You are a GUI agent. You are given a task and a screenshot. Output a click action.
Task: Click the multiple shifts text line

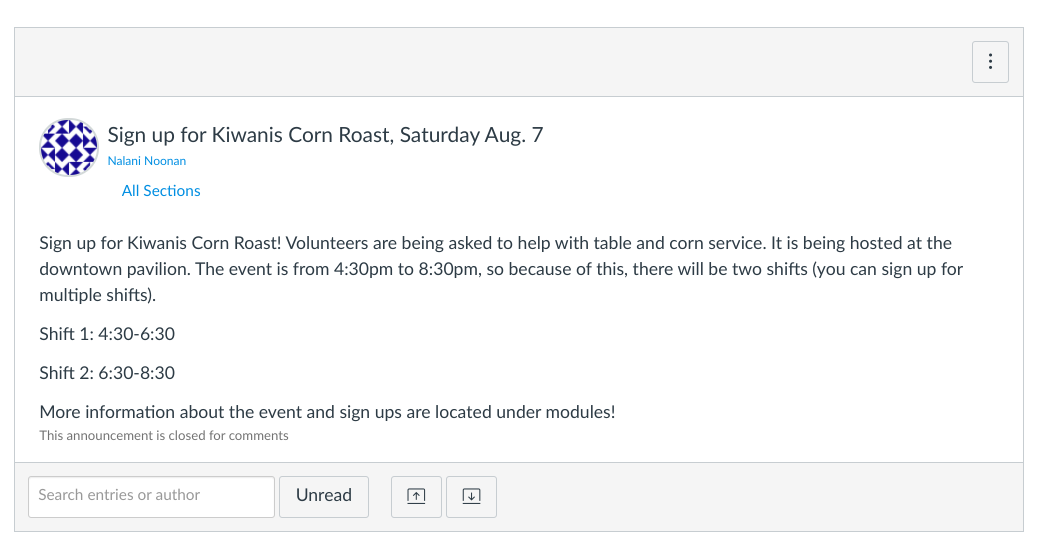click(x=98, y=296)
